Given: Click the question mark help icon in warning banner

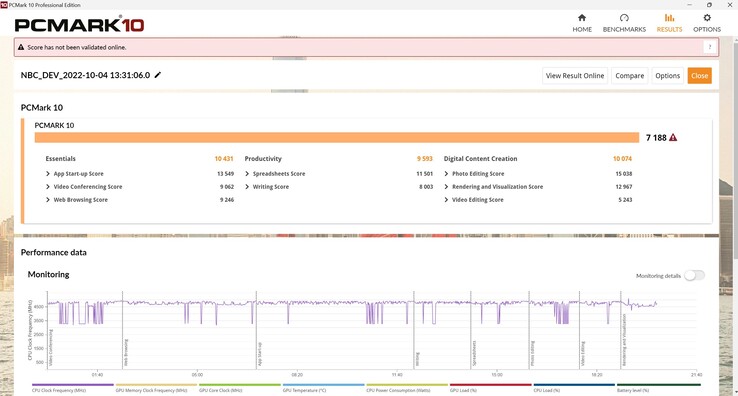Looking at the screenshot, I should click(710, 47).
